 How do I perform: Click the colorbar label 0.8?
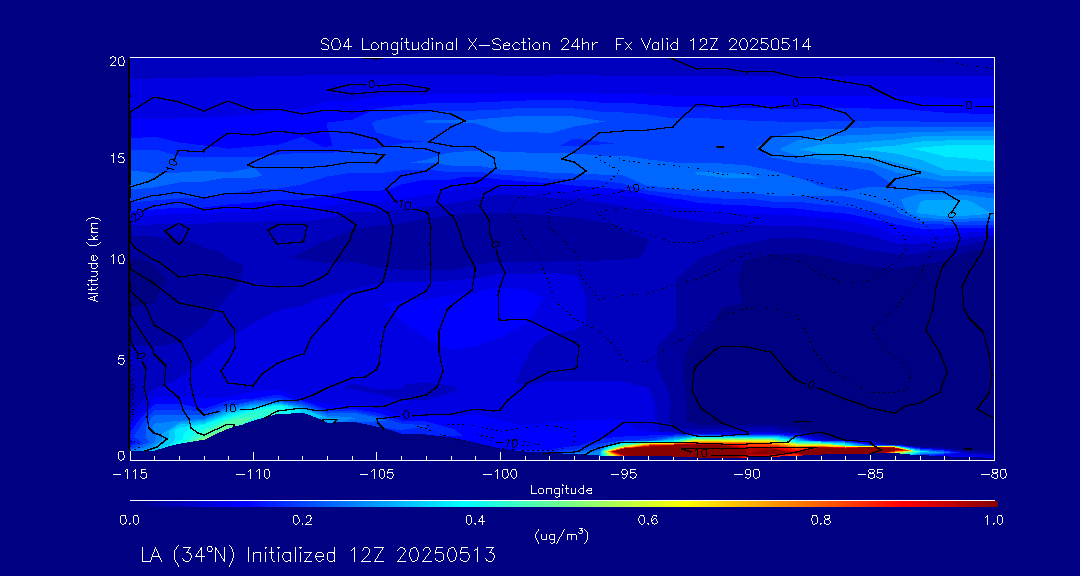(x=821, y=520)
